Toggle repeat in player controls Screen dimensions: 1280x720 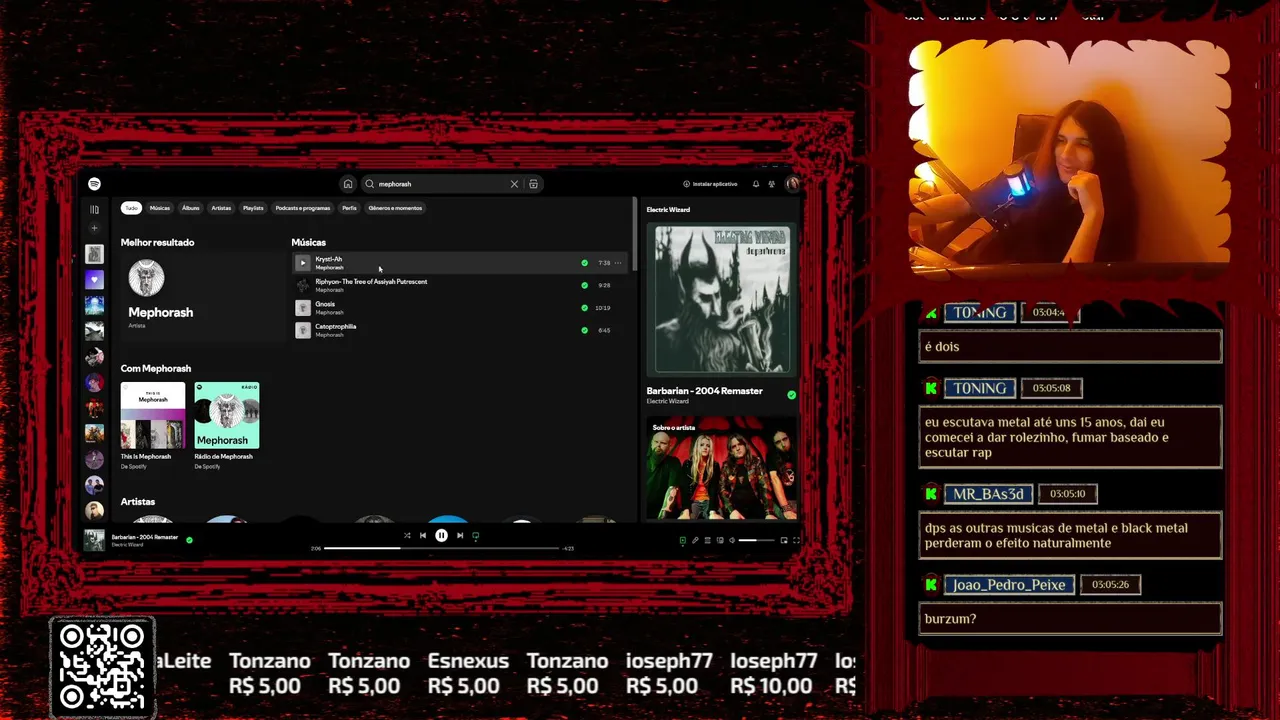pyautogui.click(x=476, y=536)
